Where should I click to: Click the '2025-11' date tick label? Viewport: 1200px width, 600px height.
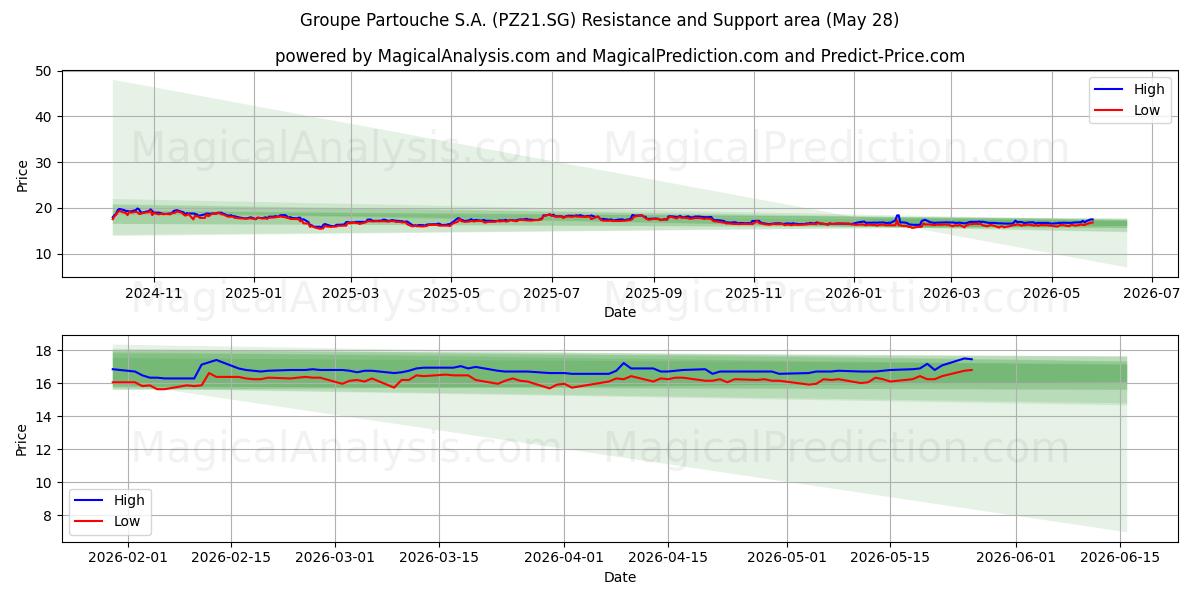(753, 294)
